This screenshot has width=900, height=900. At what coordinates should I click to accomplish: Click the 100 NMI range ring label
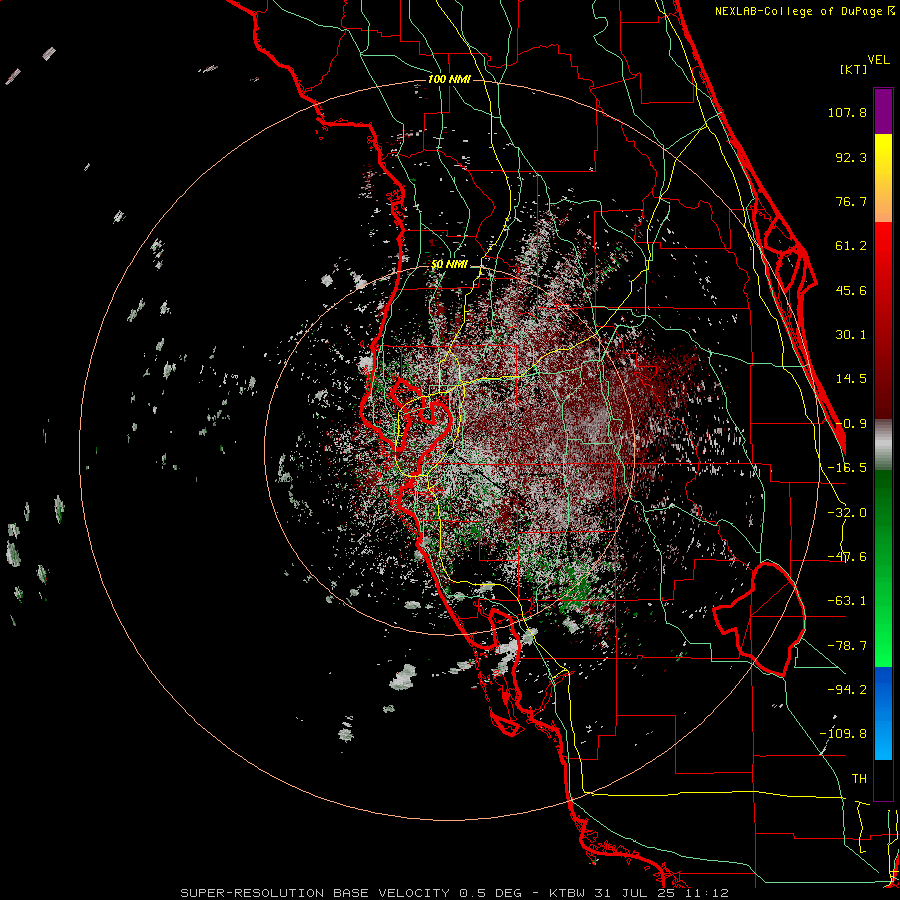(449, 79)
